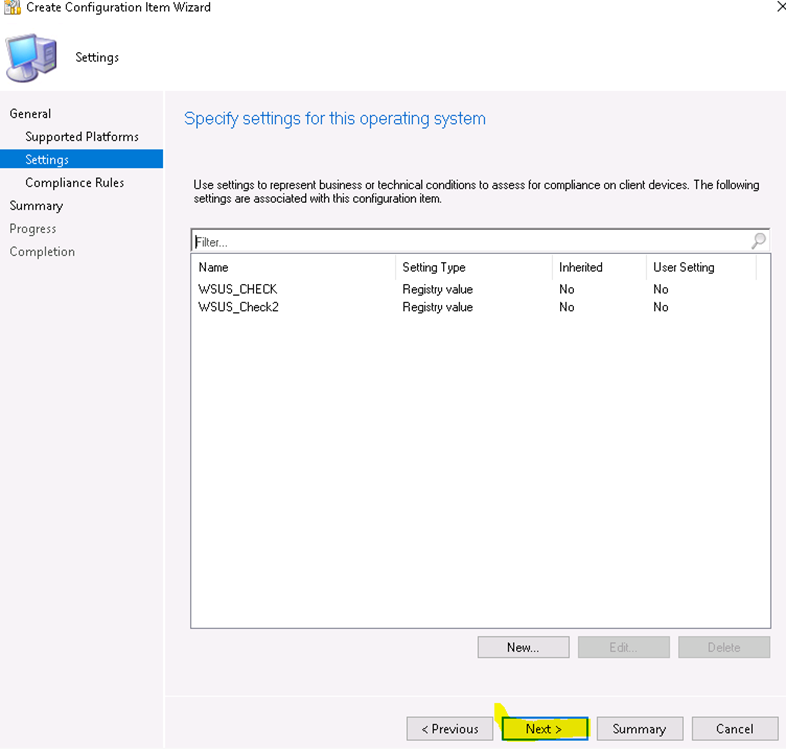Close the Create Configuration Item Wizard window

(x=779, y=7)
